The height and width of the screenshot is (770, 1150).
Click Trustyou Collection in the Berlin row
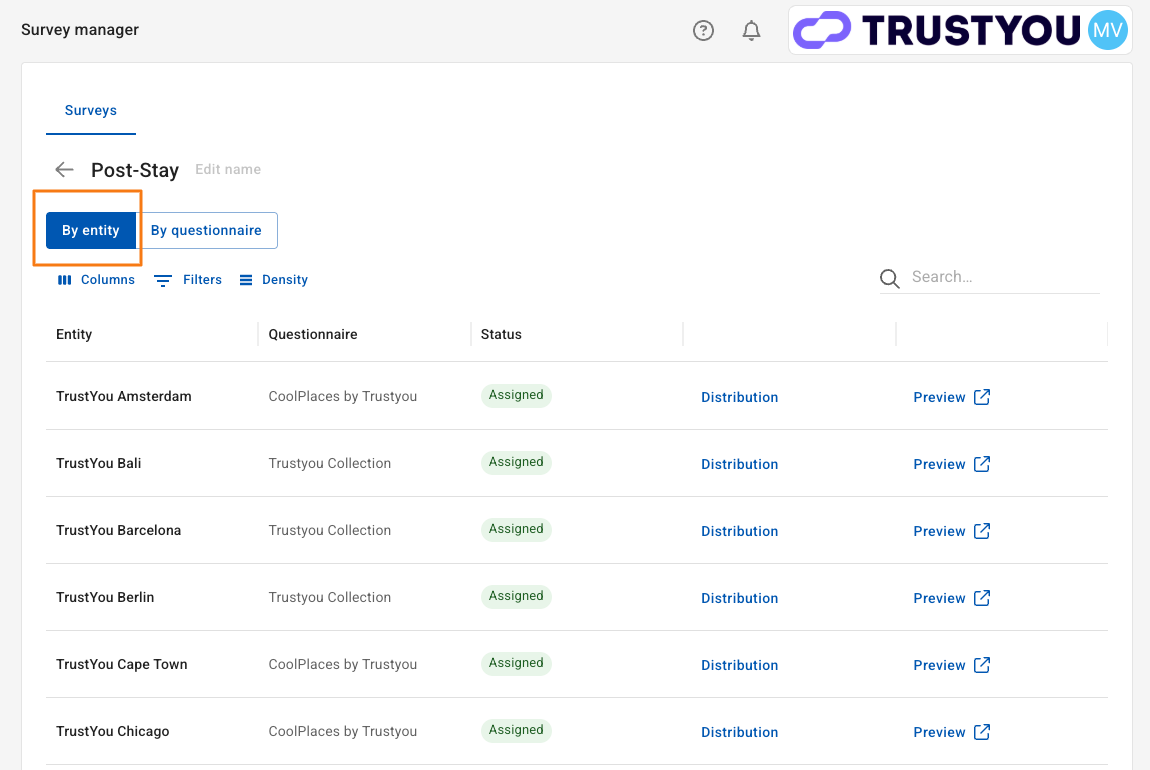pos(329,598)
